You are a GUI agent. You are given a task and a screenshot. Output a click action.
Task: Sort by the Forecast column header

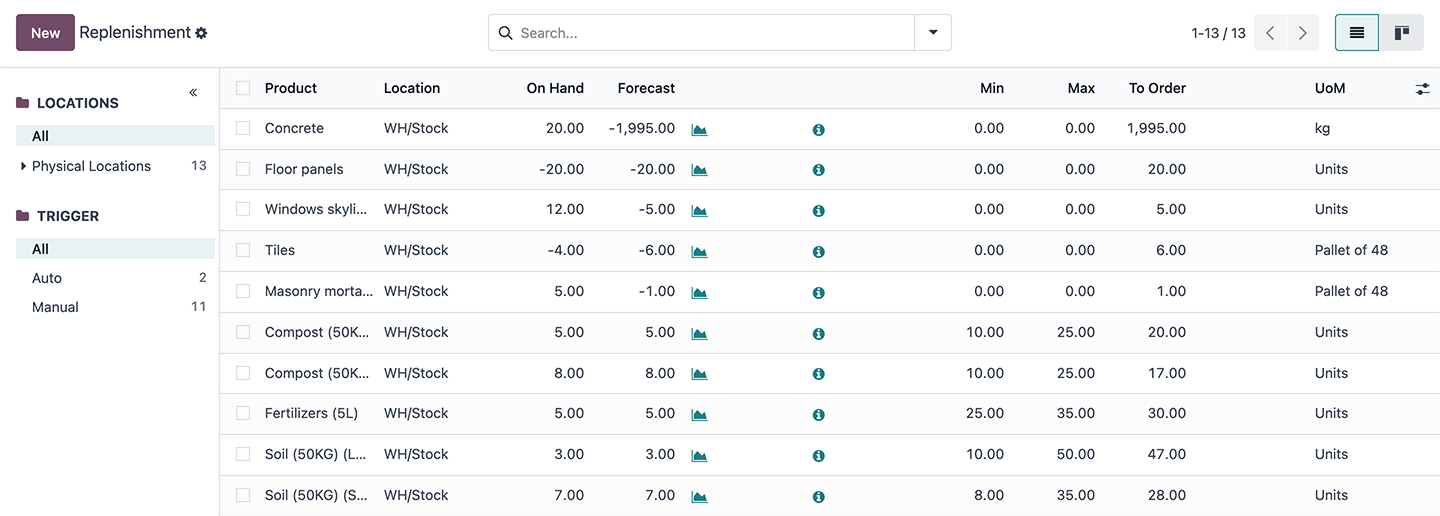646,89
